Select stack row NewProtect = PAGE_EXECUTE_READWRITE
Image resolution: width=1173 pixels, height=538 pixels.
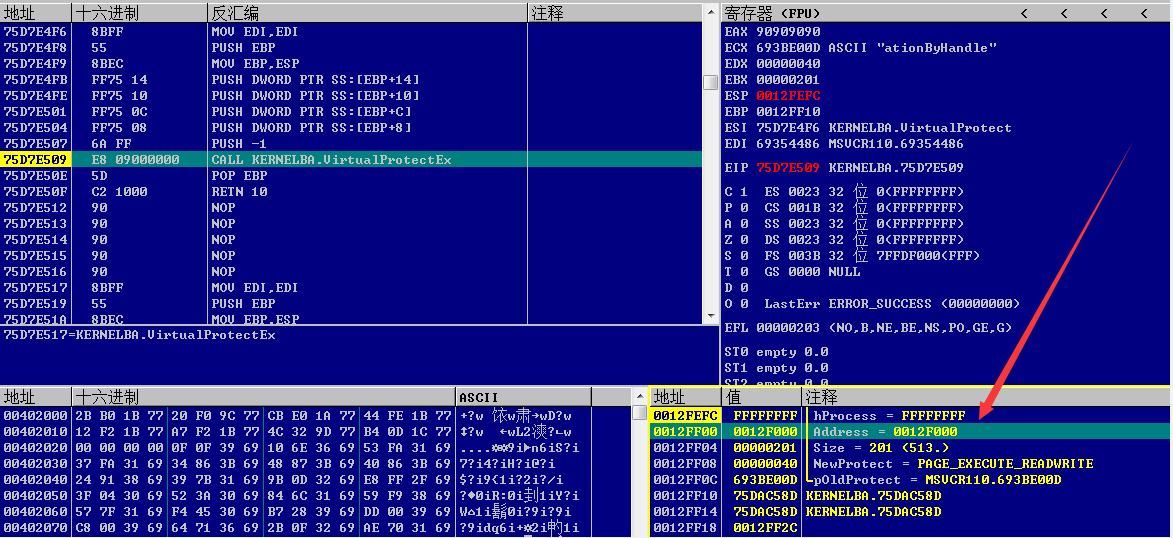point(910,464)
